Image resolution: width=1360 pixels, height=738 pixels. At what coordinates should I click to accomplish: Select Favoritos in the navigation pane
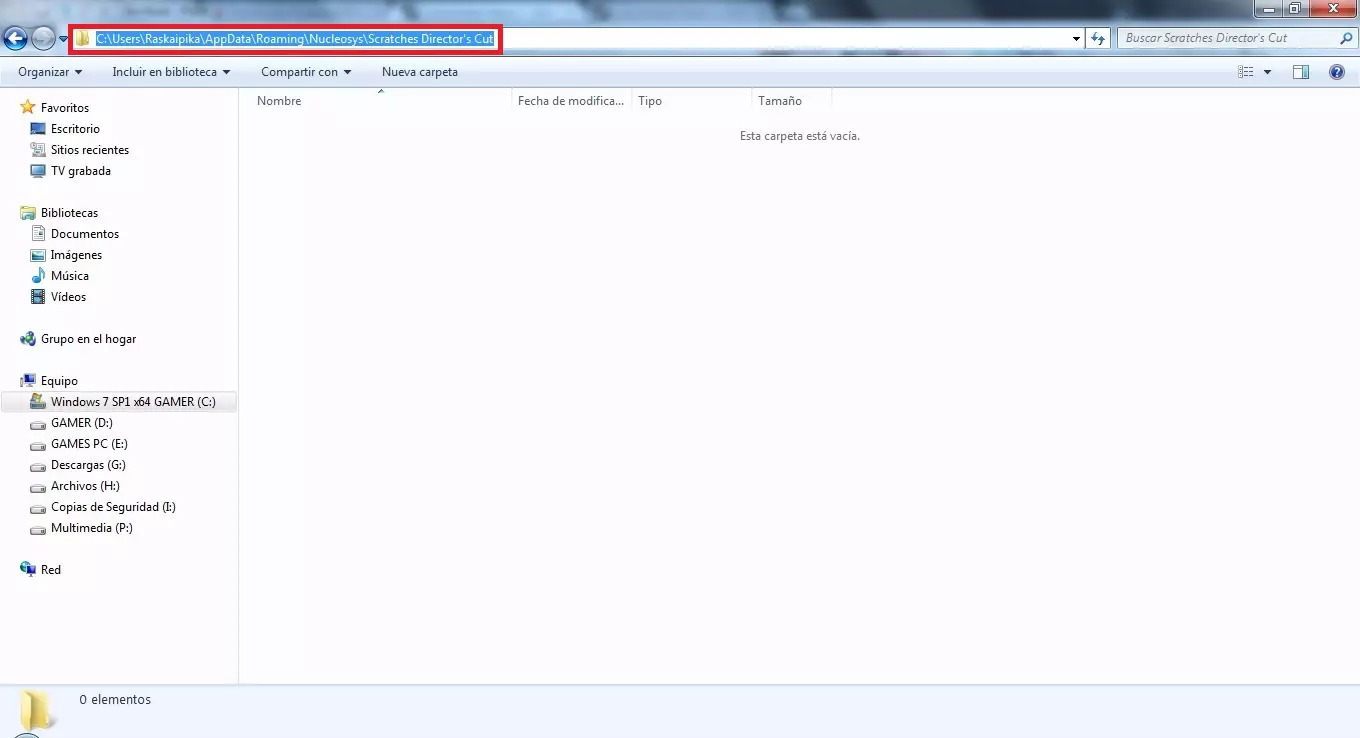[x=65, y=108]
